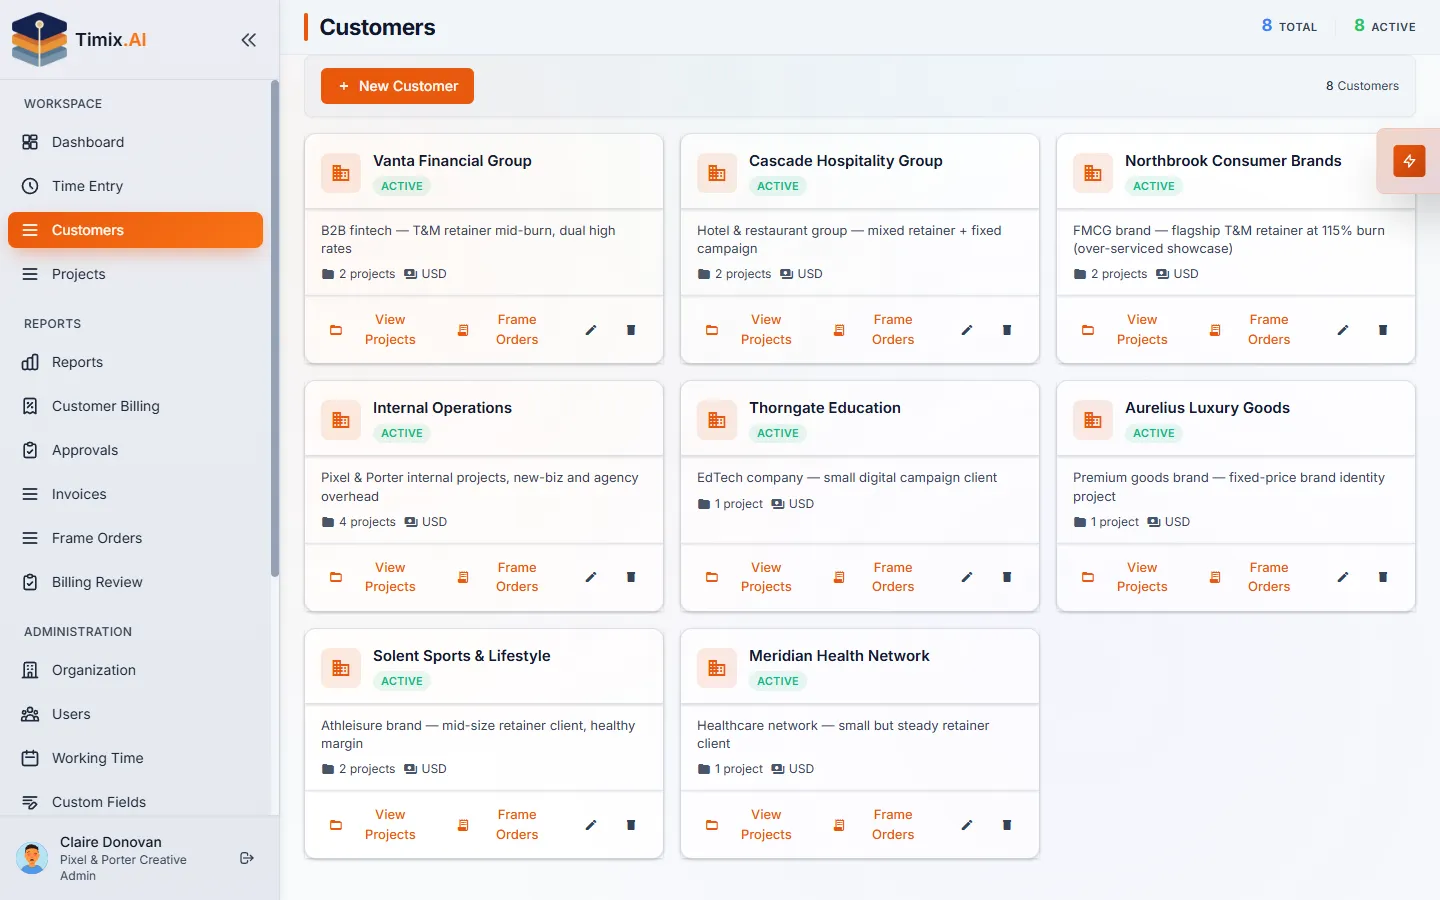Click the Claire Donovan user name

click(111, 842)
